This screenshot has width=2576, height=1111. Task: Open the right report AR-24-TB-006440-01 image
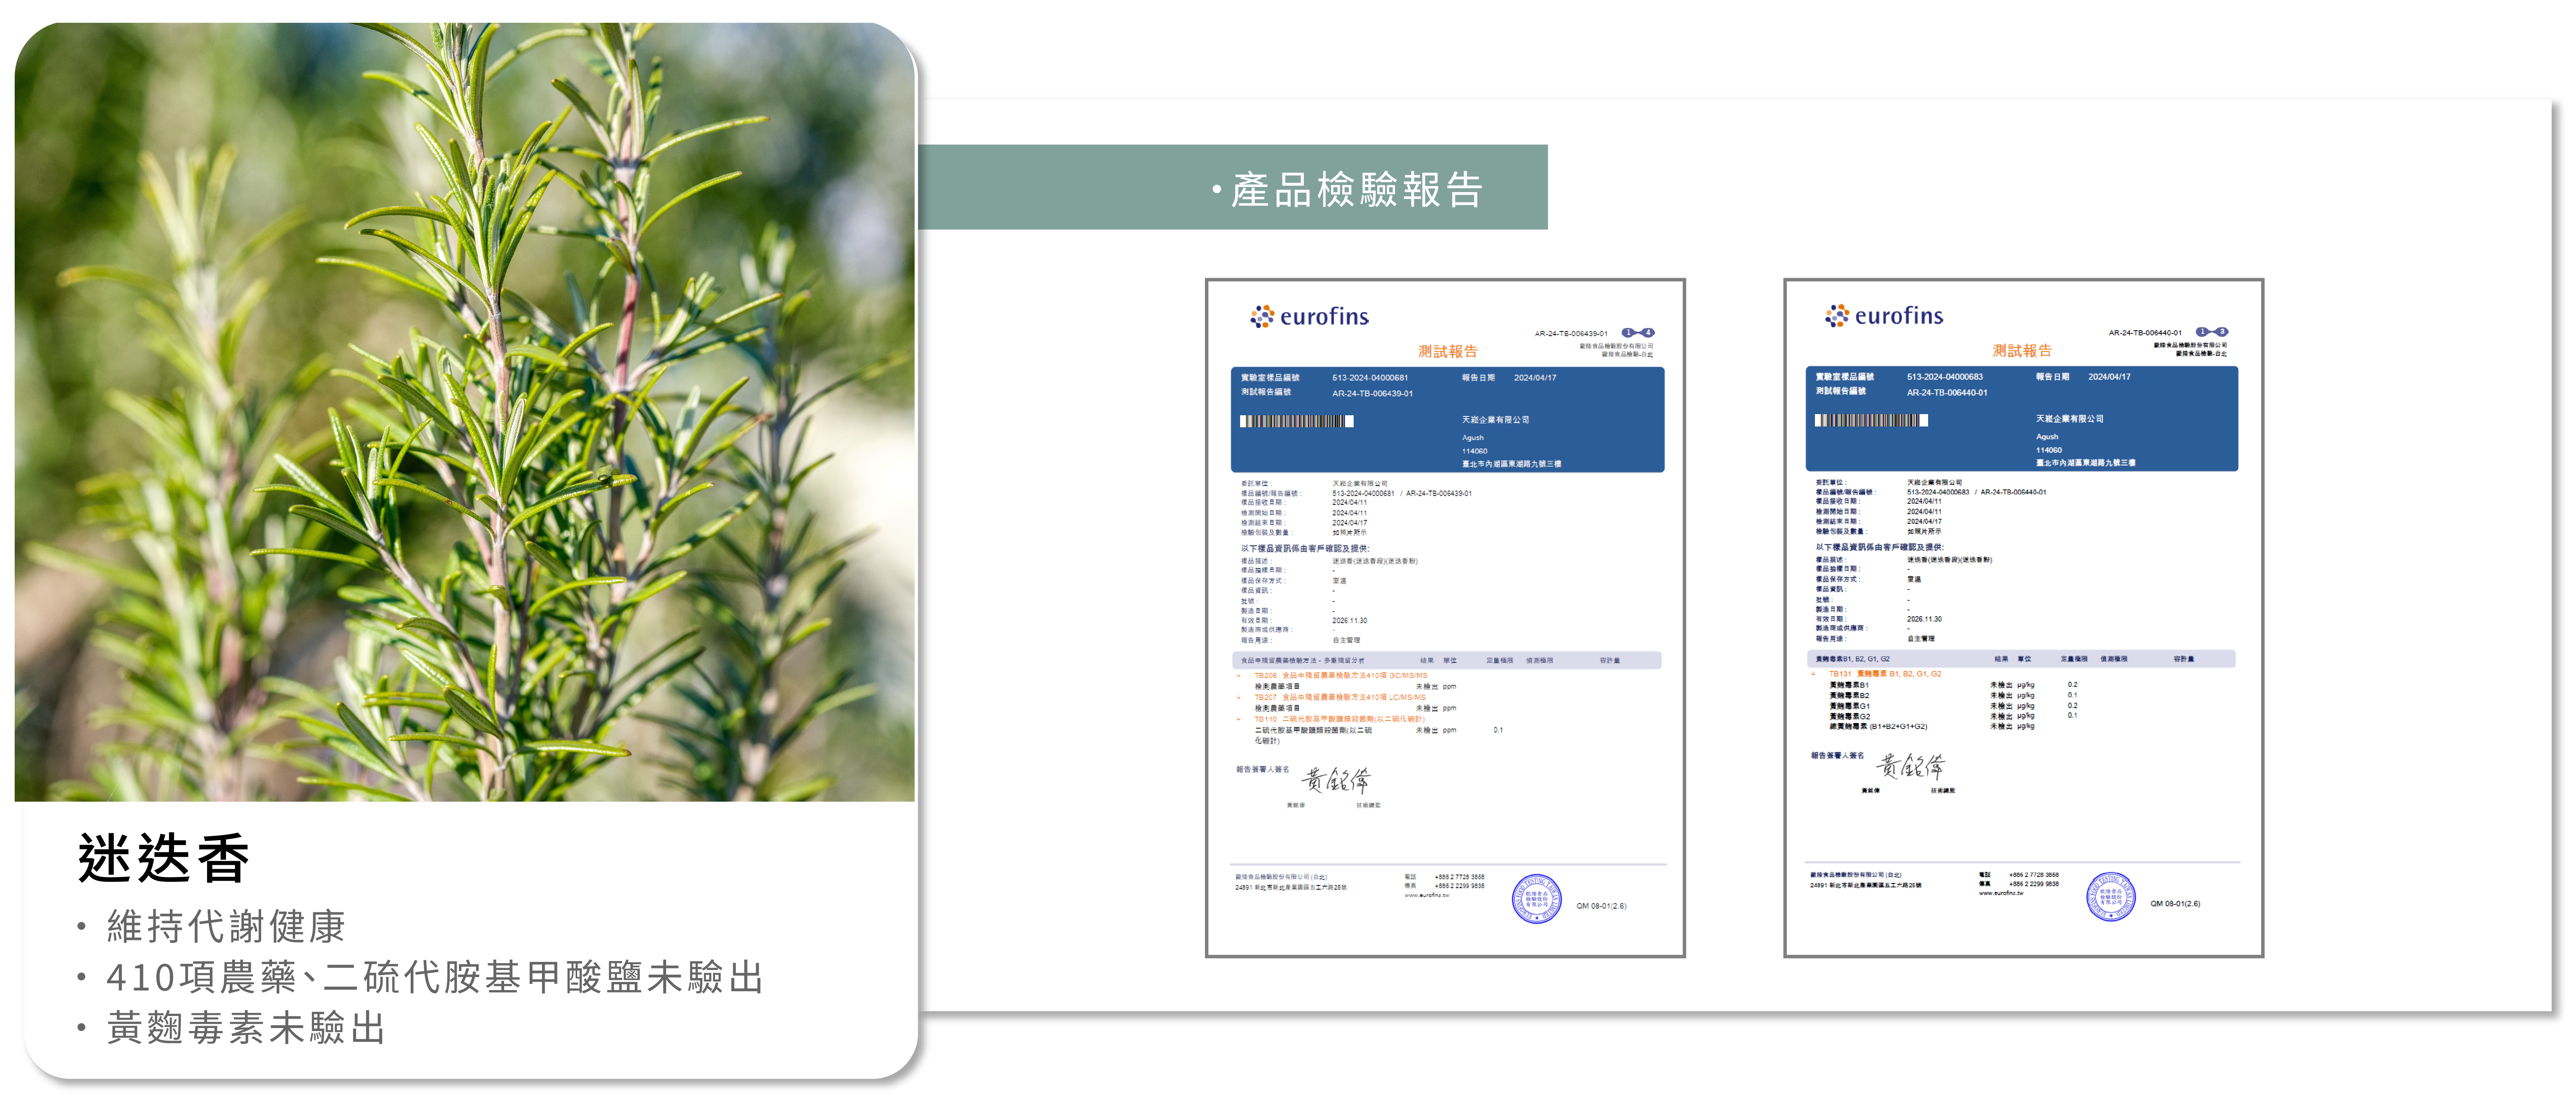(x=2023, y=618)
